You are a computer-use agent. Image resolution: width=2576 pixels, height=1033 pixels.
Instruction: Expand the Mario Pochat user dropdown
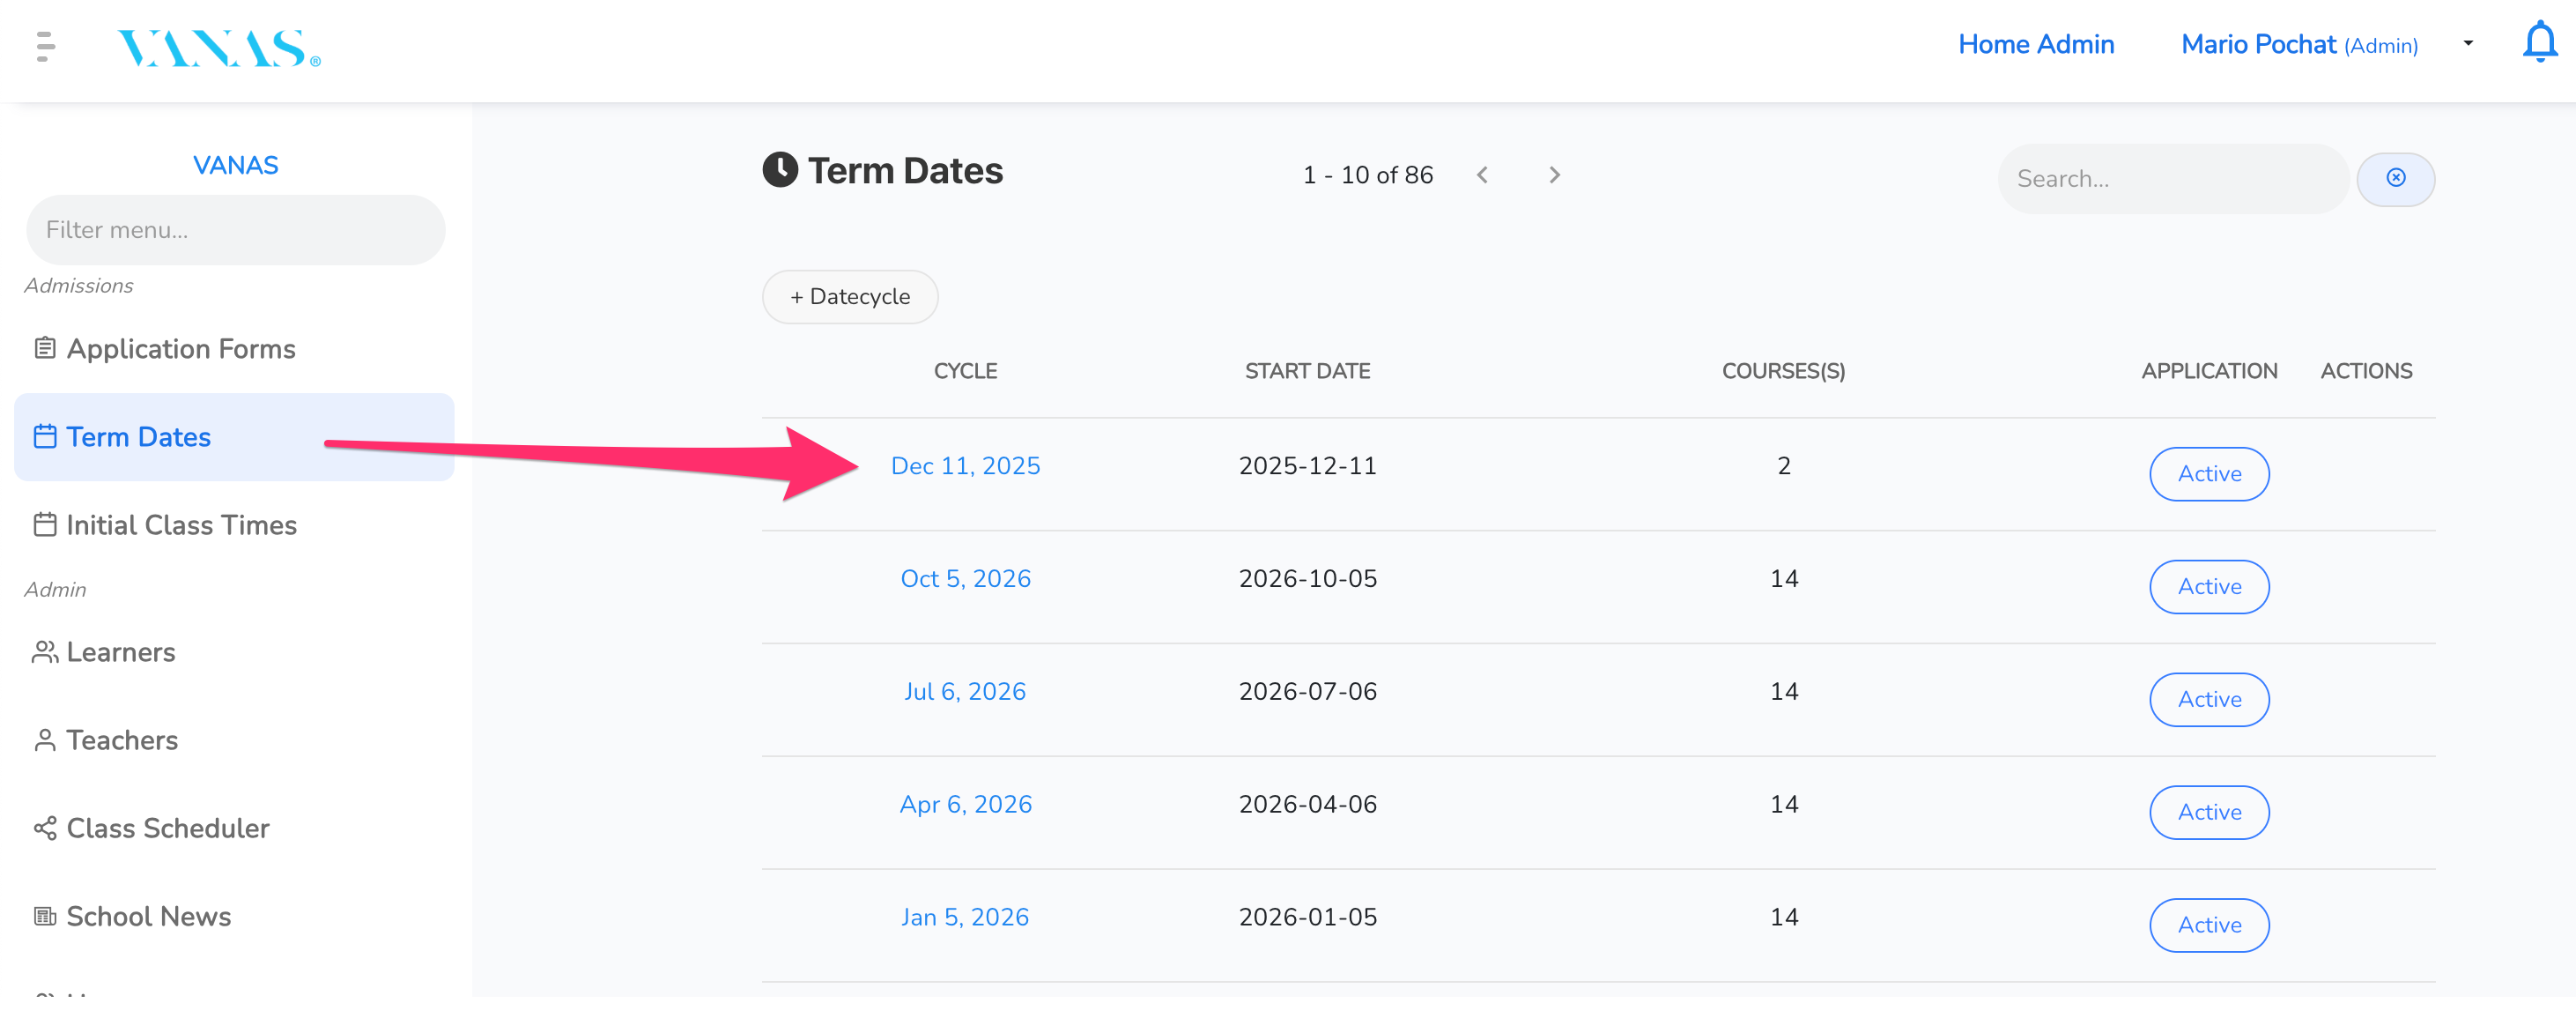coord(2468,44)
